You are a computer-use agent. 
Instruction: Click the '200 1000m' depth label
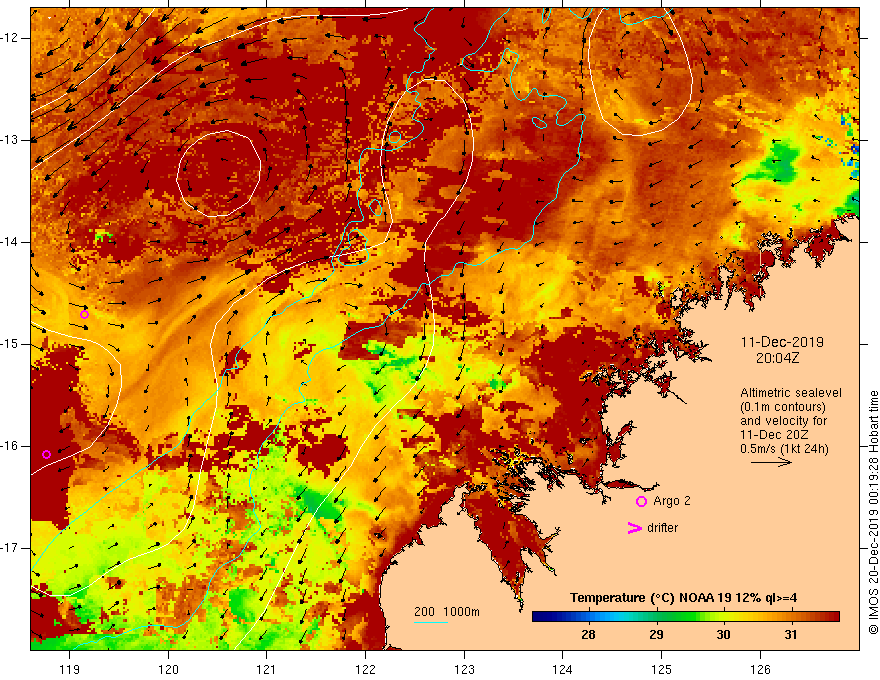447,612
